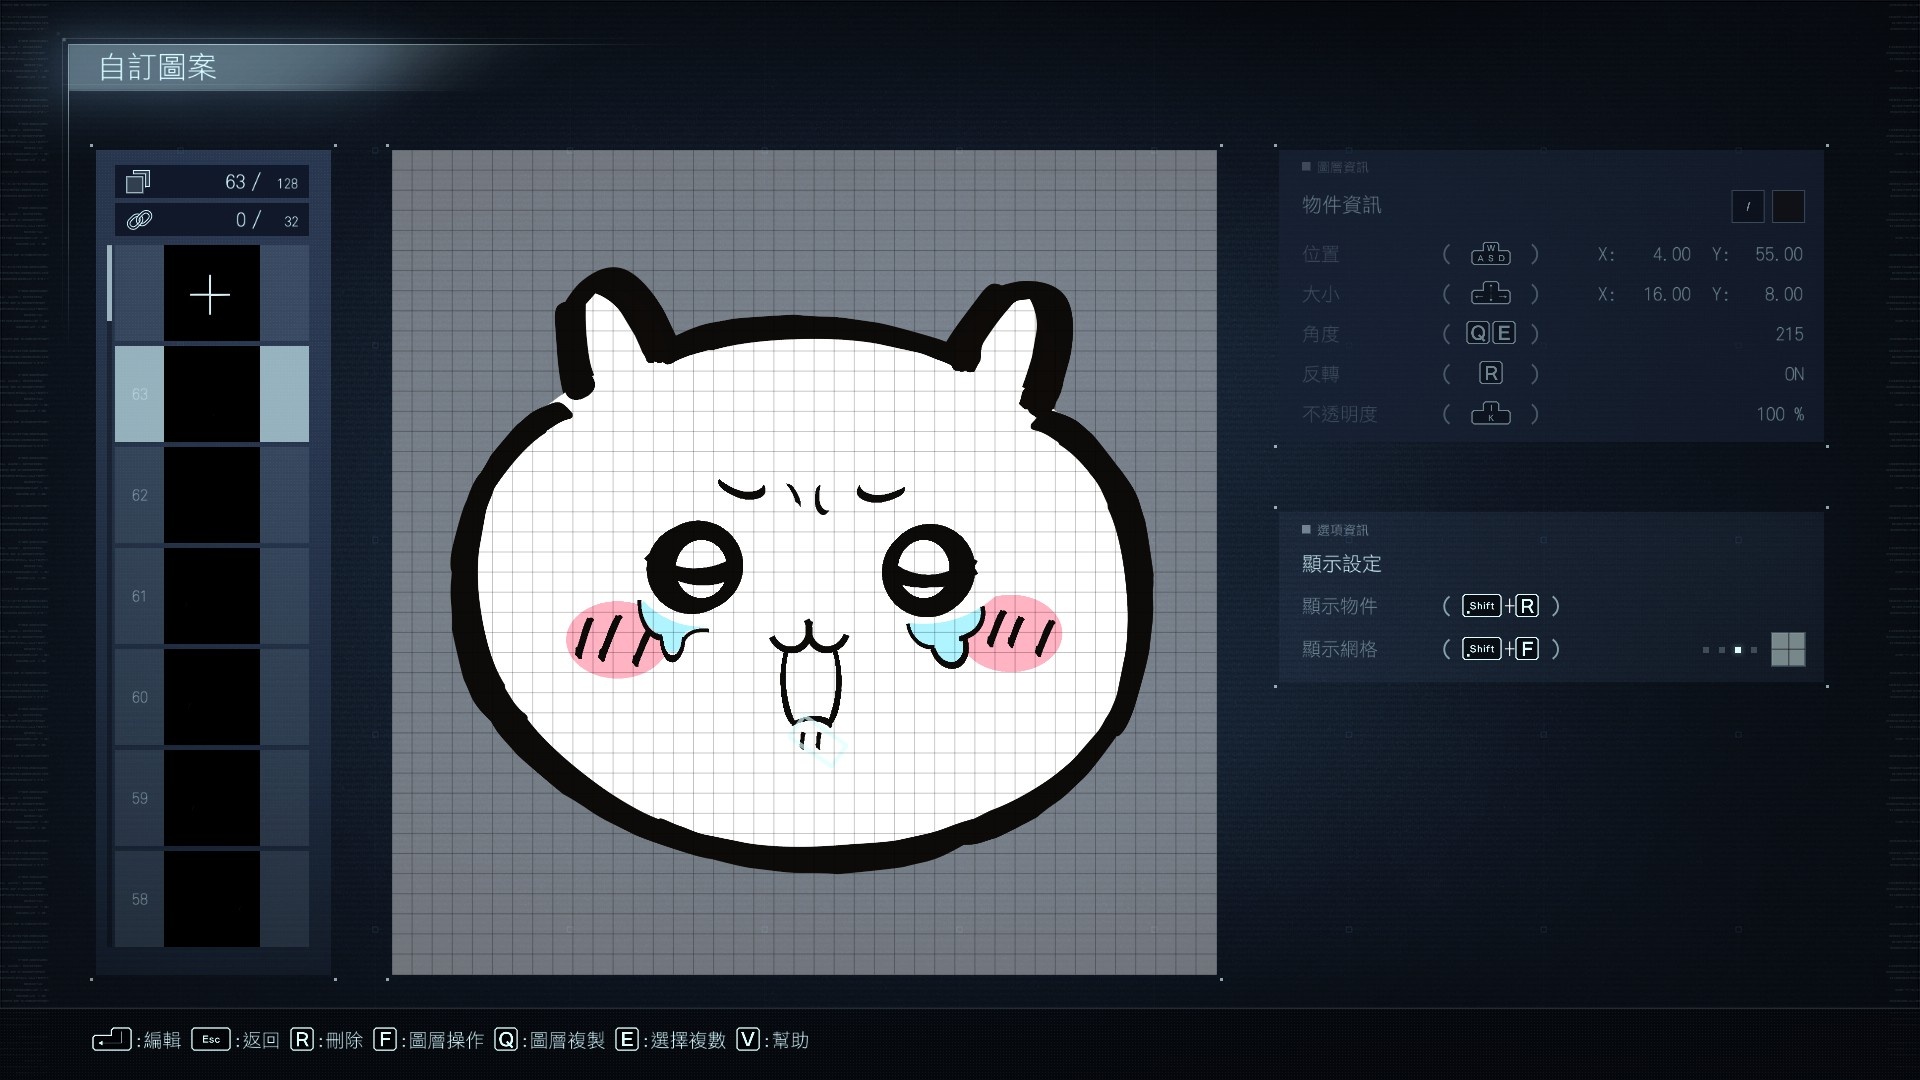1920x1080 pixels.
Task: Click the R key icon for 刪除
Action: coord(302,1040)
